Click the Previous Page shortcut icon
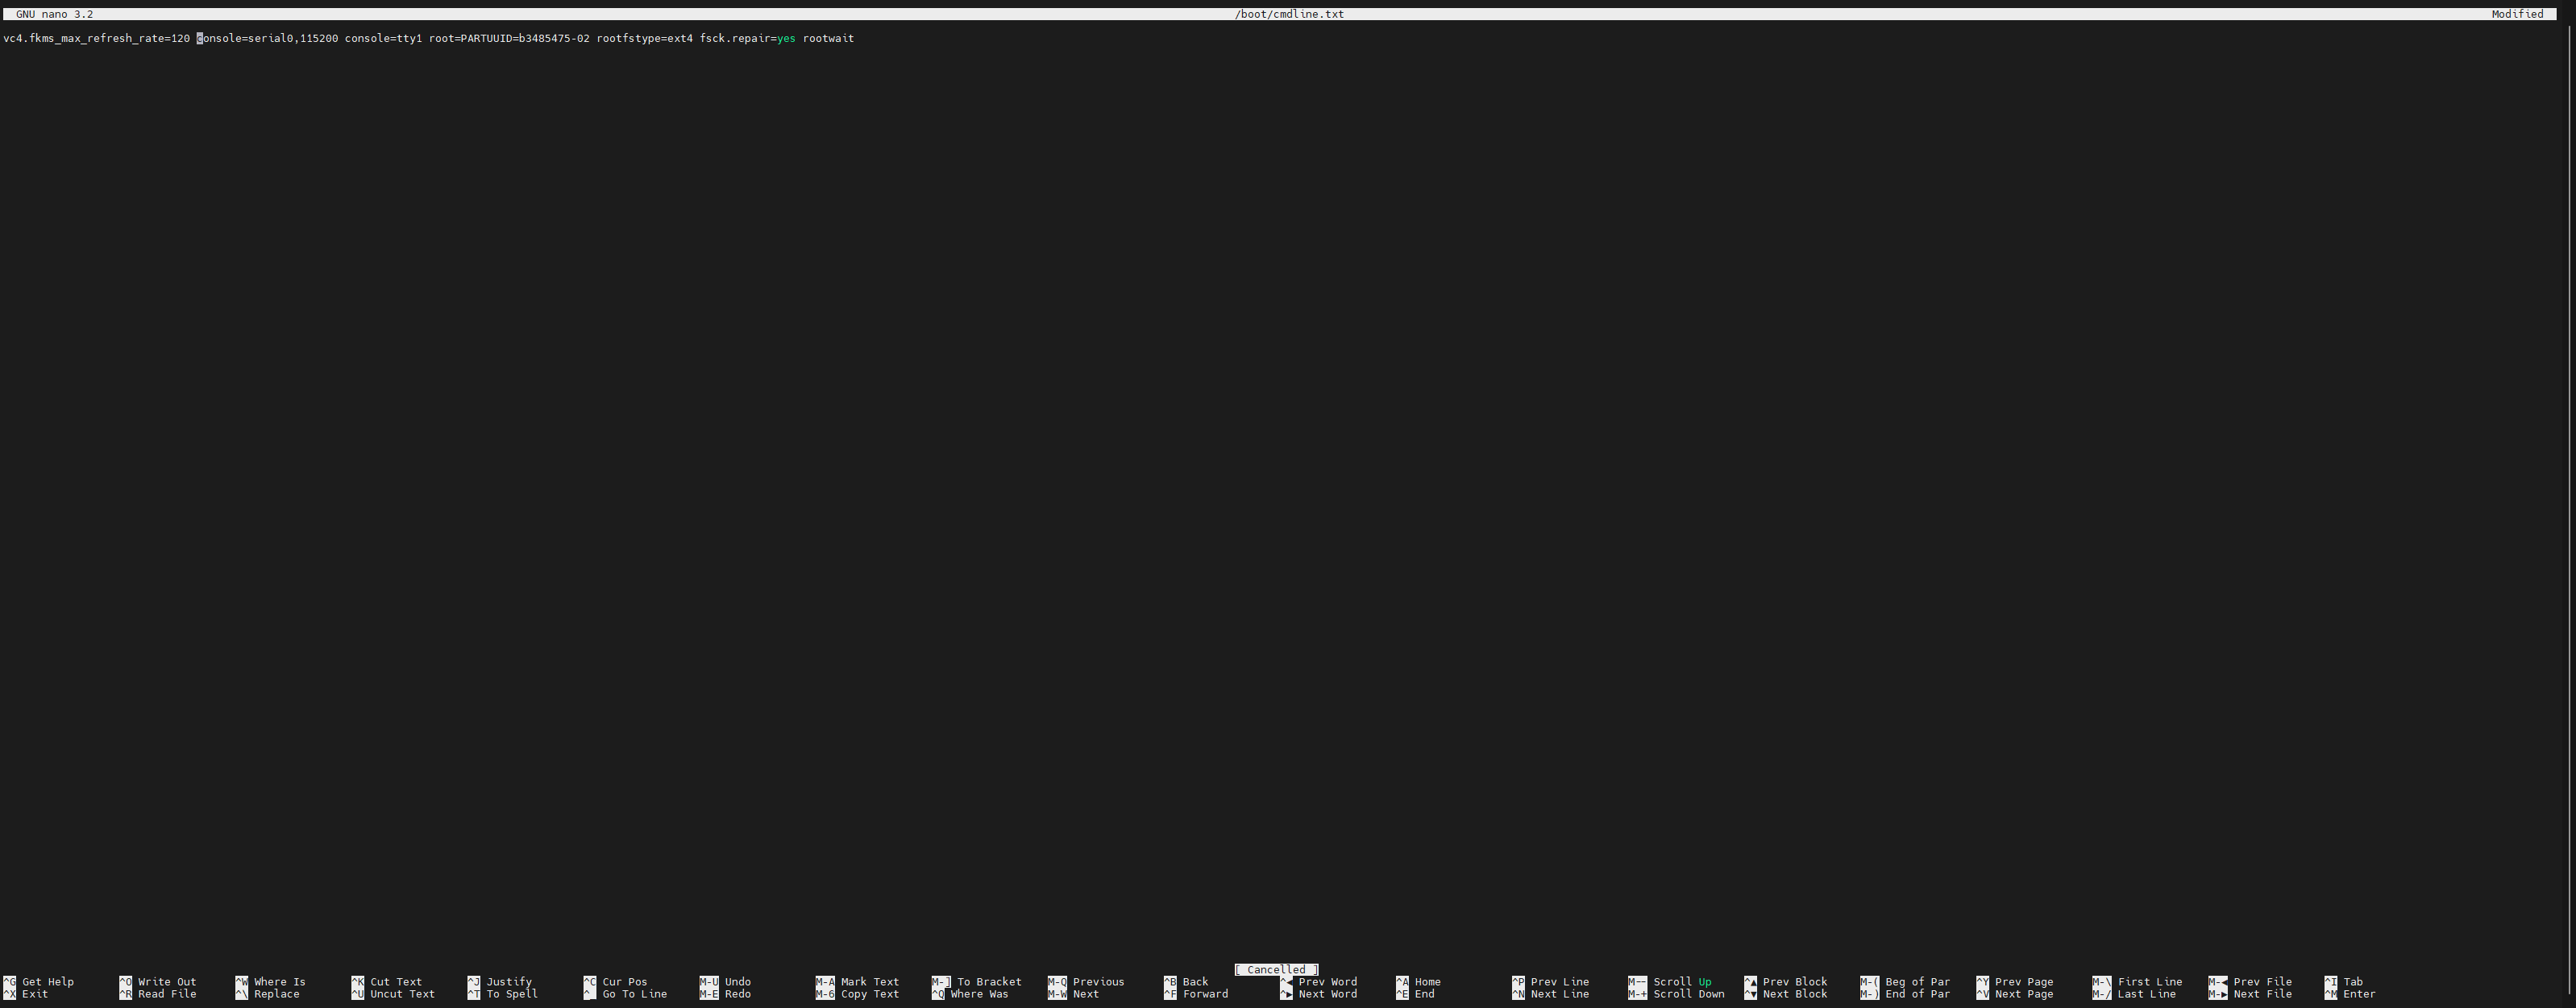Viewport: 2576px width, 1008px height. click(1986, 980)
